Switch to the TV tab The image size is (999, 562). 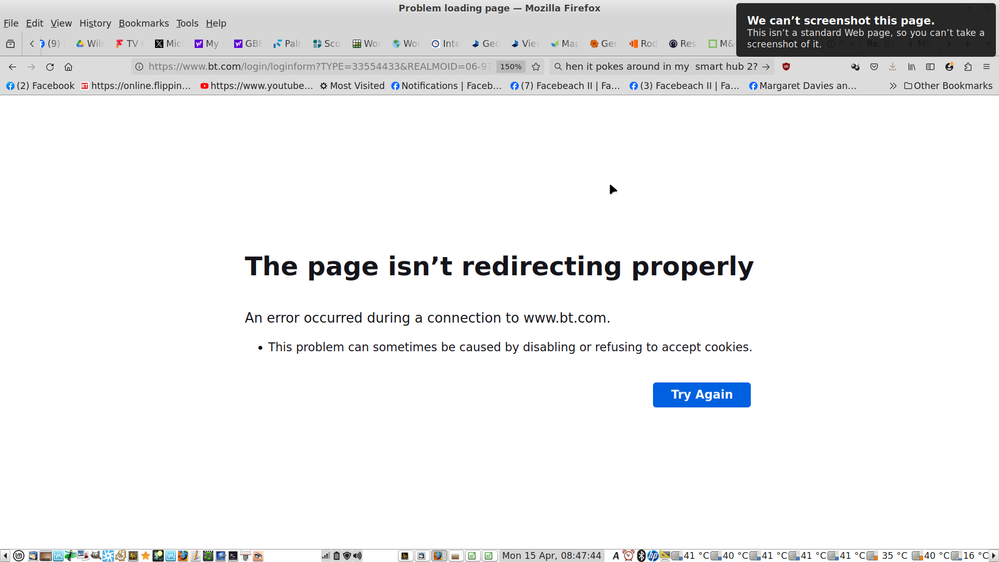pos(129,44)
